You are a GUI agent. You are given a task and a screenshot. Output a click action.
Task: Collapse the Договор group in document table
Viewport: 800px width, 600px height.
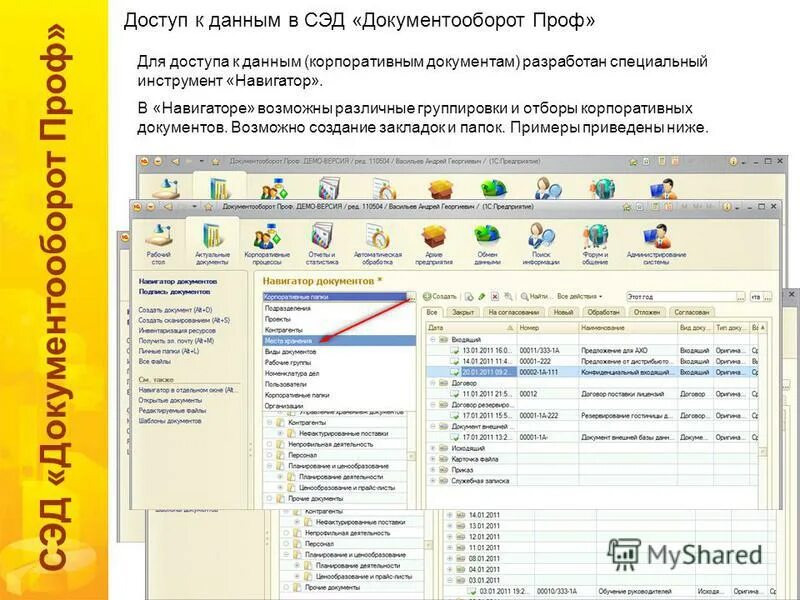(x=433, y=383)
